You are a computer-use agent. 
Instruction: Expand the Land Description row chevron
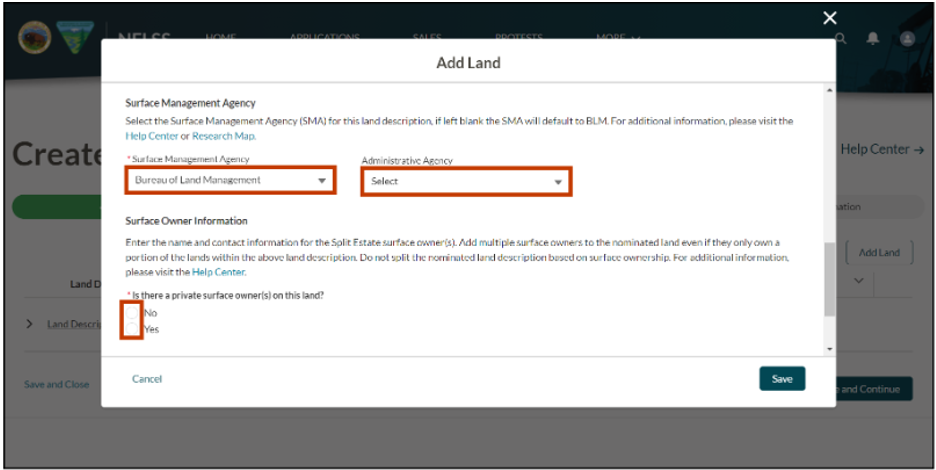pos(30,324)
